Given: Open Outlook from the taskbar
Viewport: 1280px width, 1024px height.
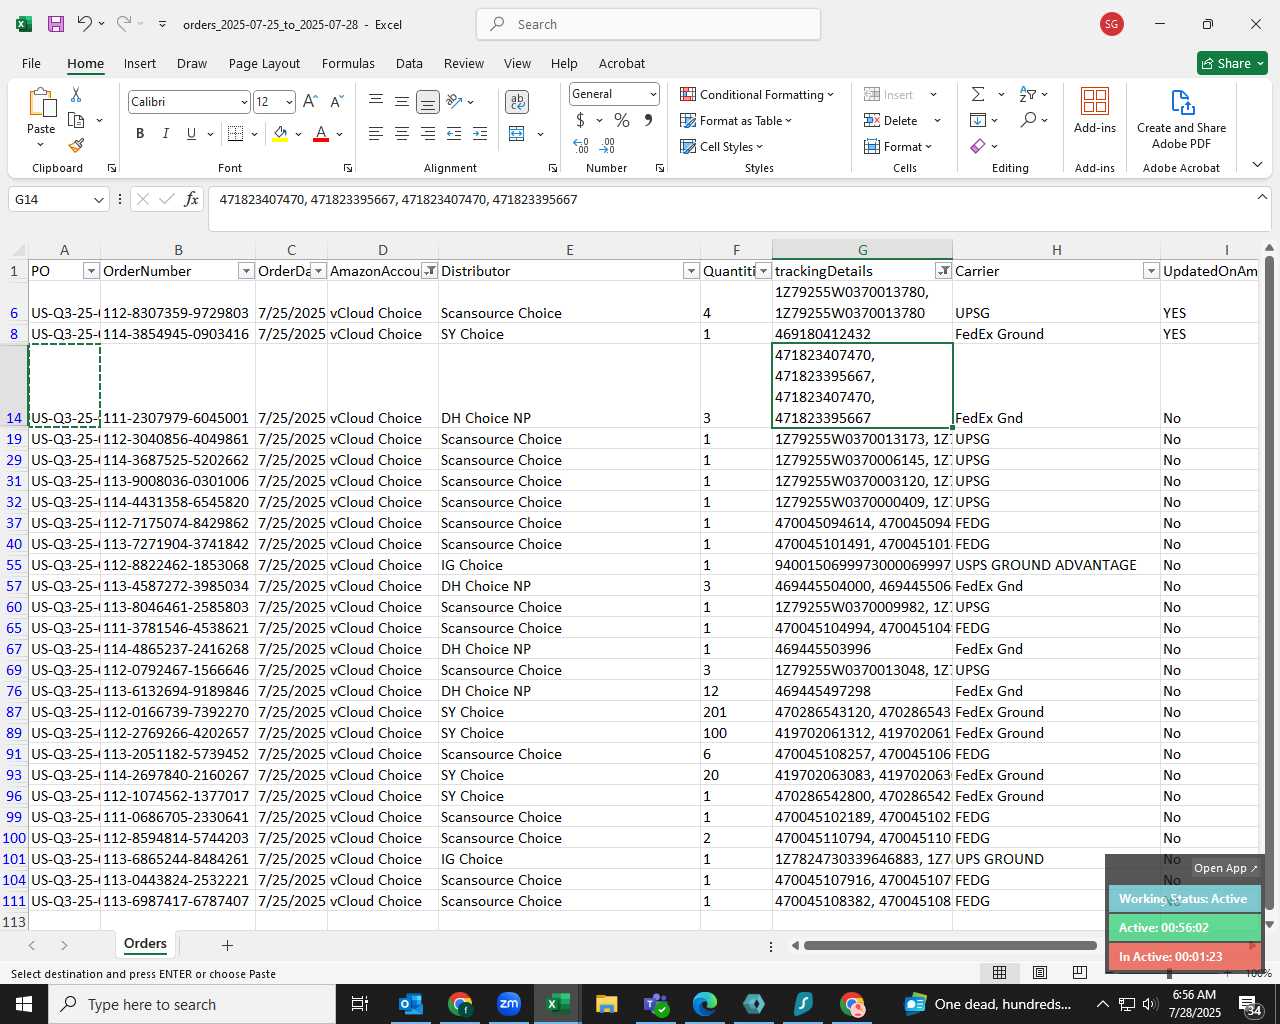Looking at the screenshot, I should click(411, 1004).
